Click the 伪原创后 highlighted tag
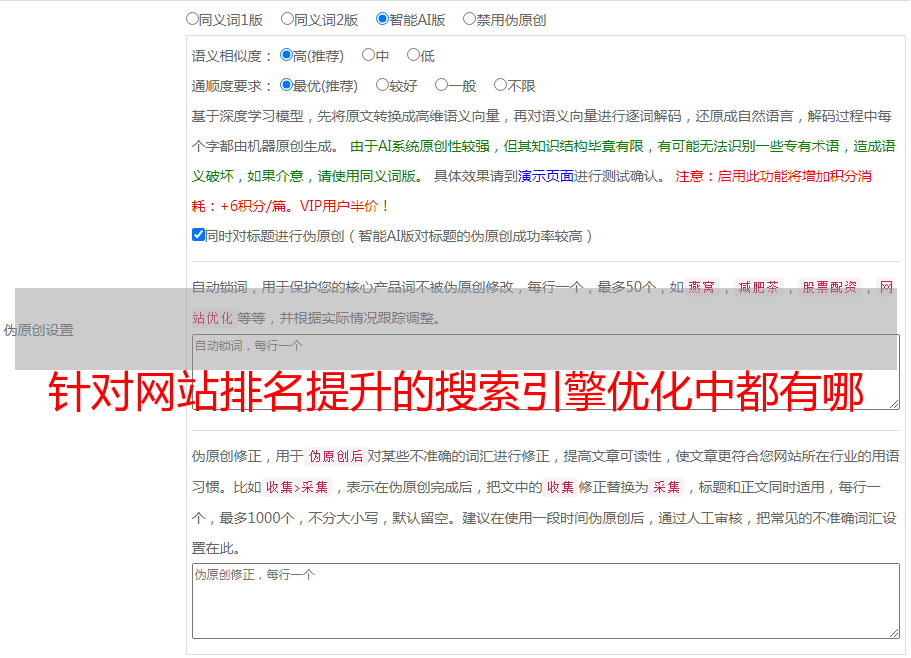The image size is (911, 658). [x=336, y=456]
